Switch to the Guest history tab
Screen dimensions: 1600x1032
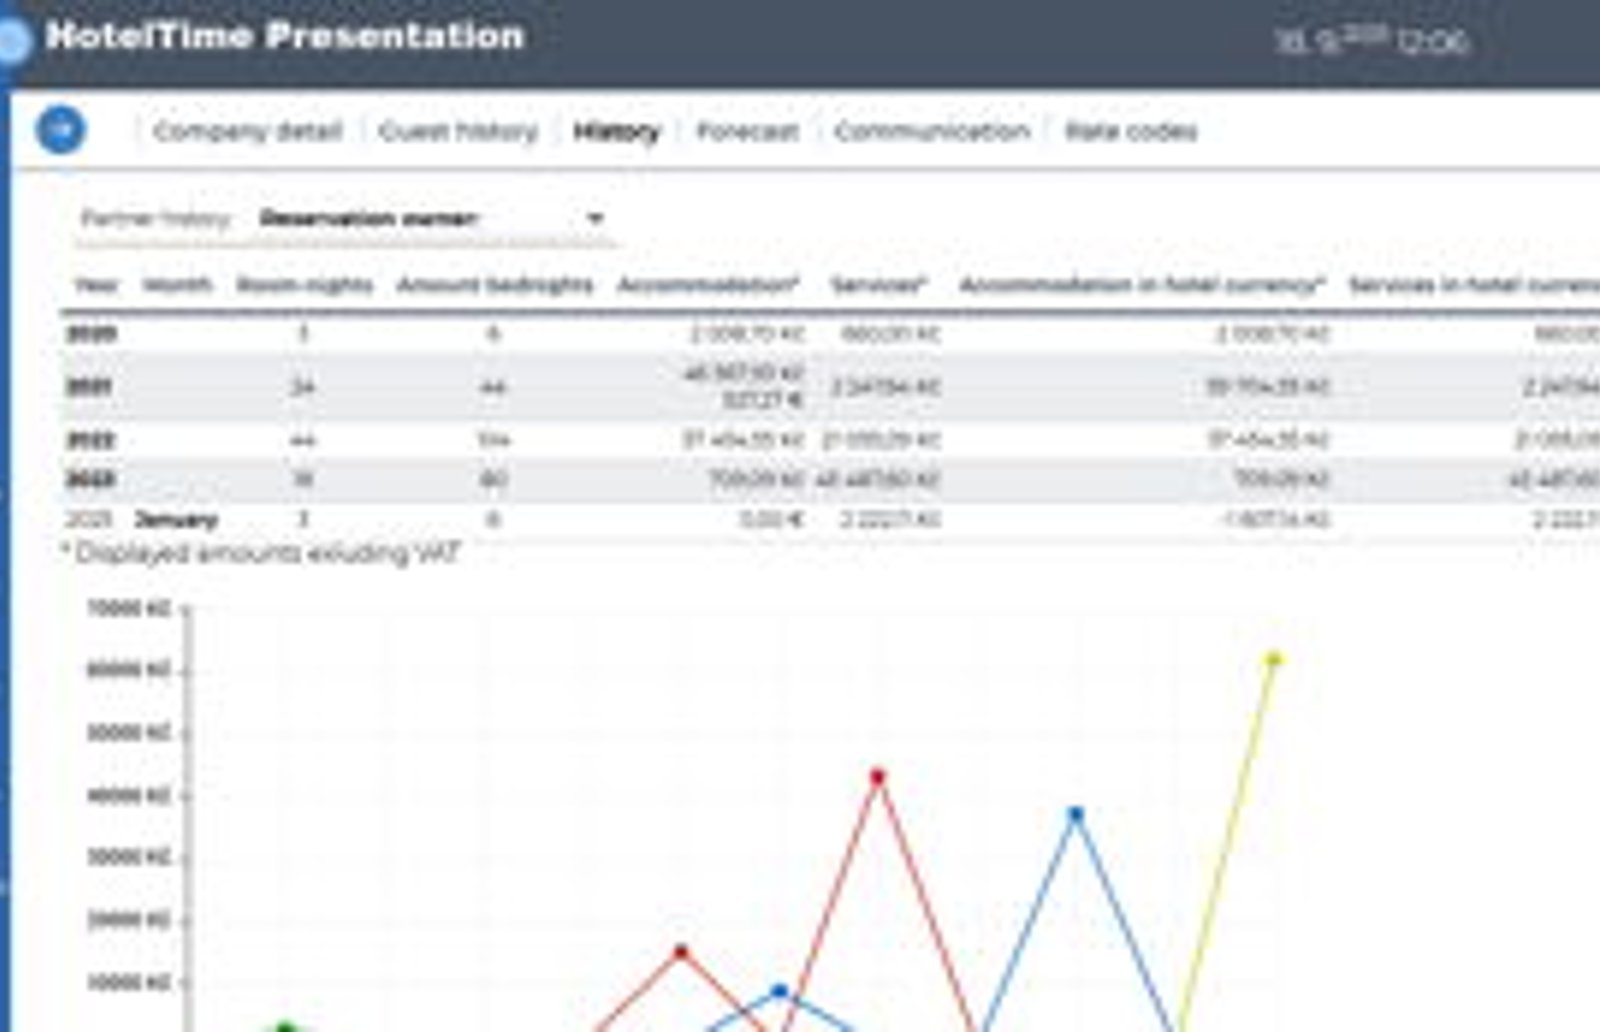coord(458,131)
